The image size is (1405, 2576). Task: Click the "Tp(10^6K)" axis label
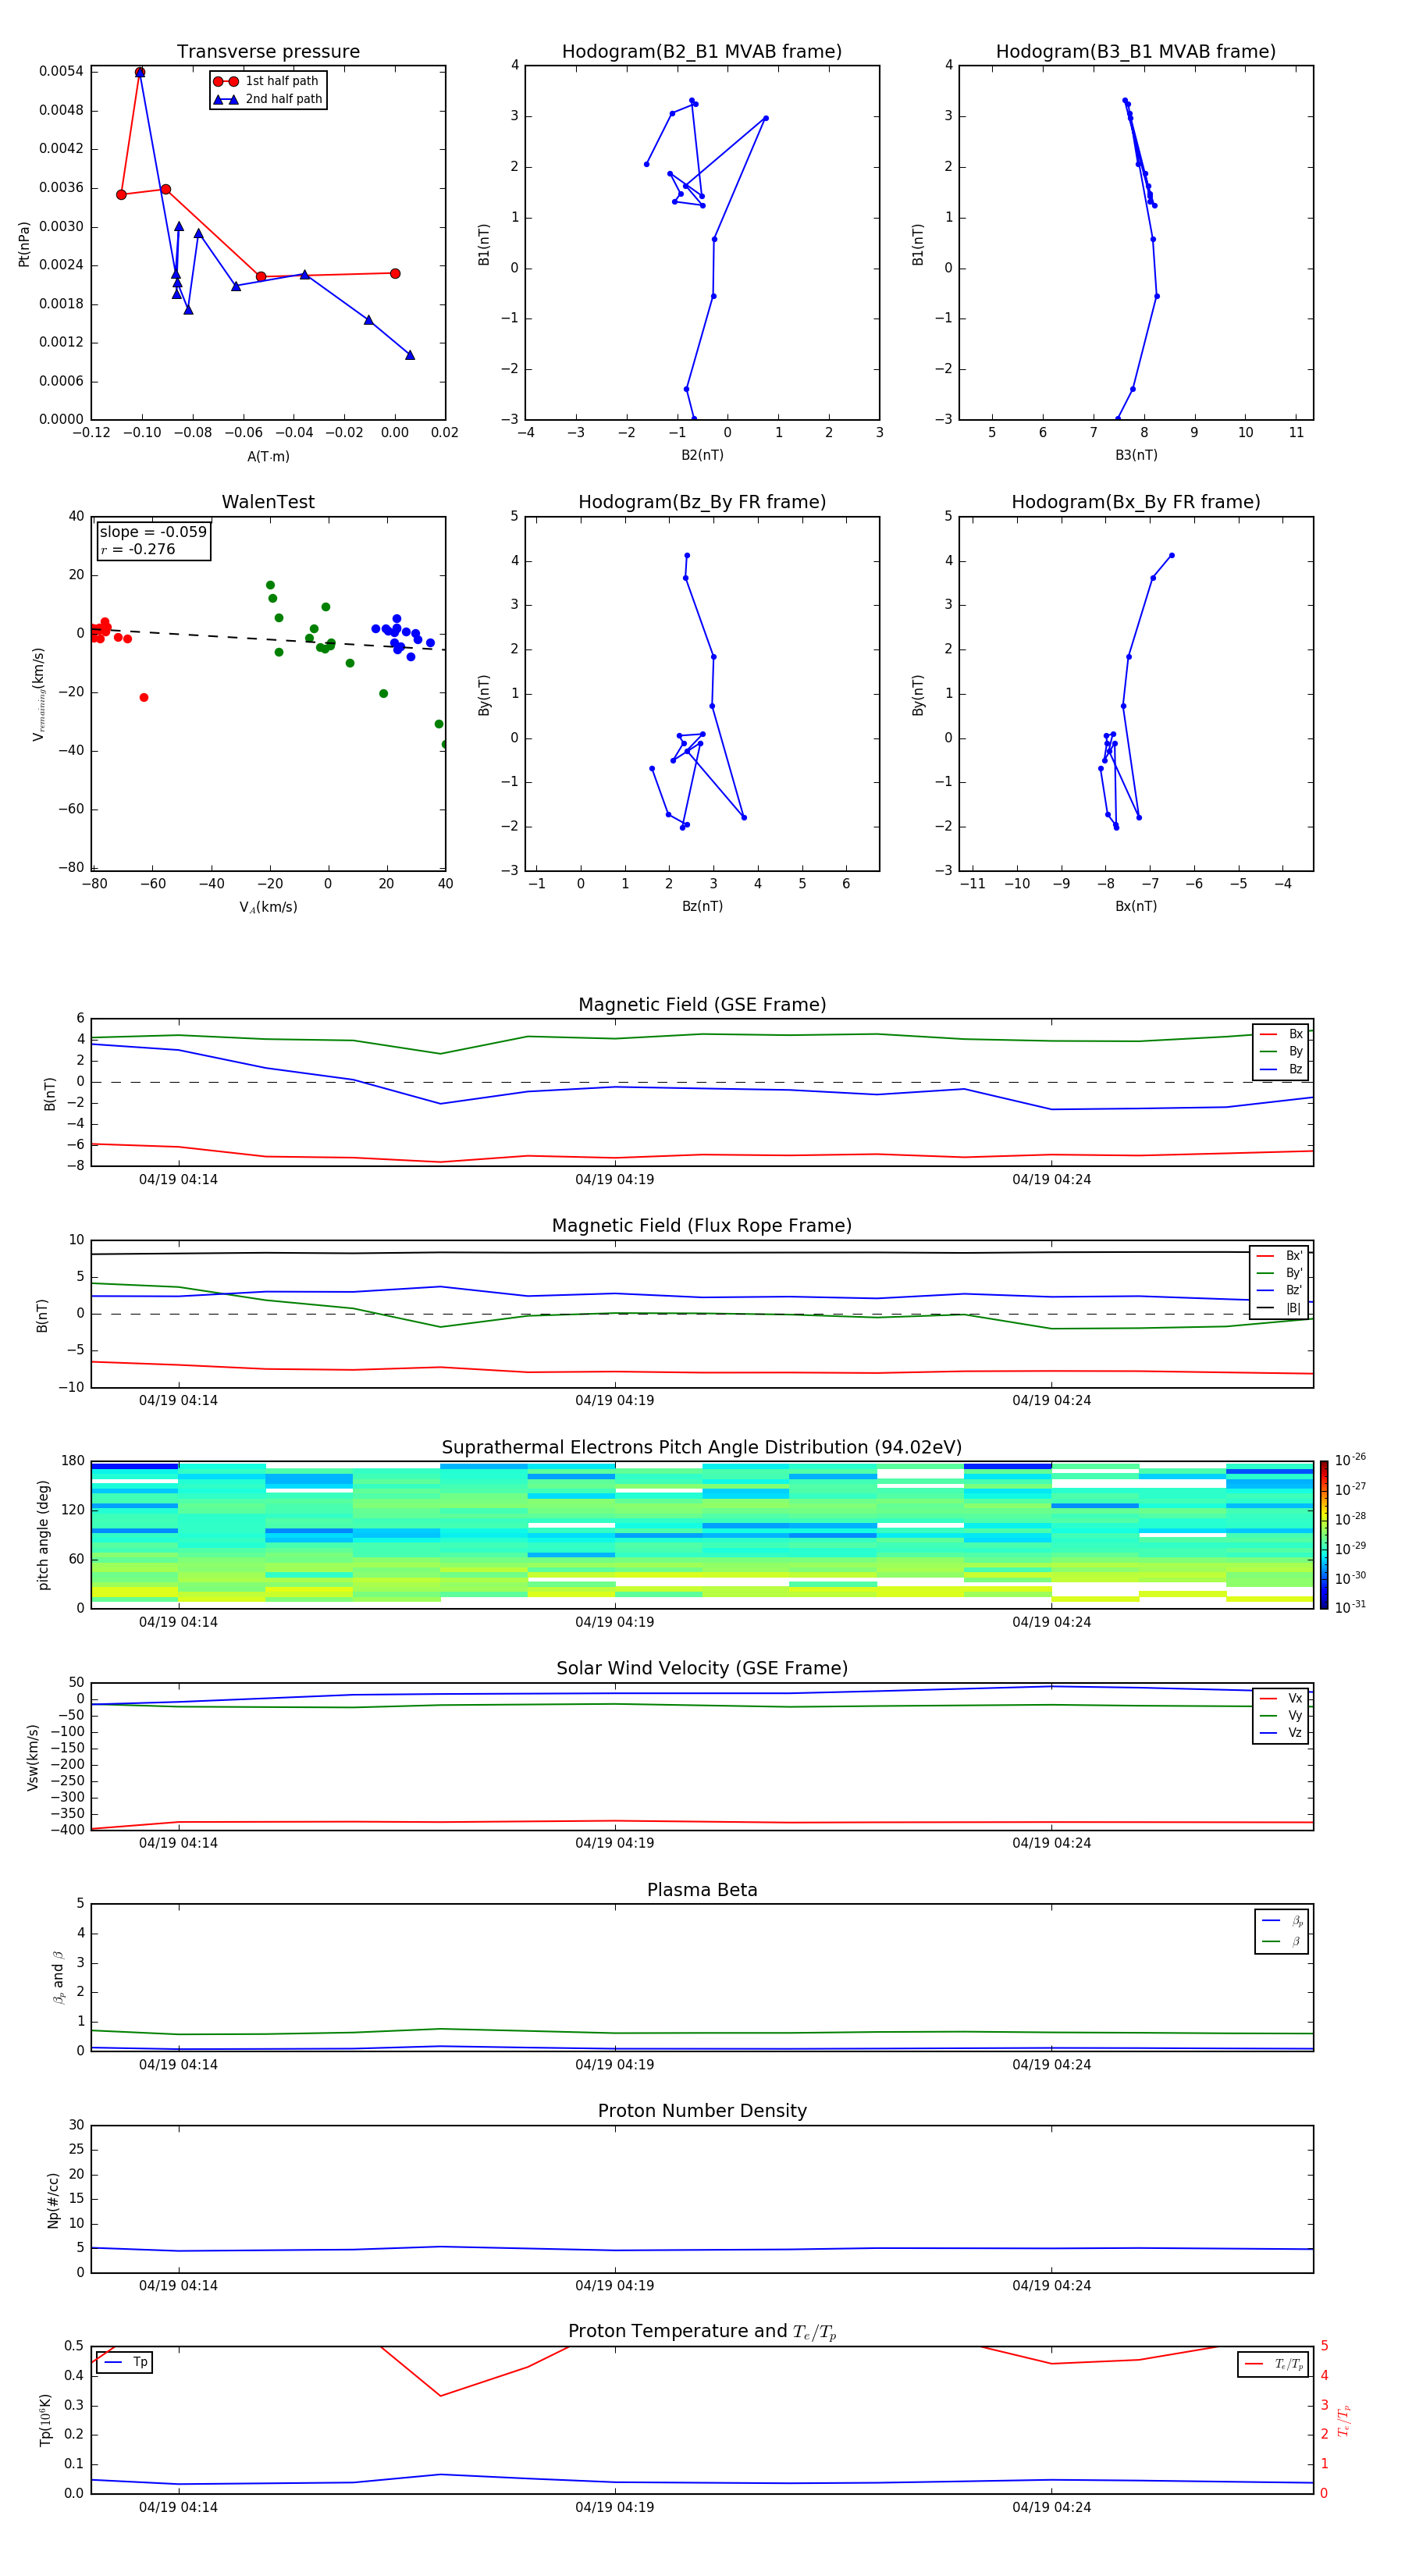coord(45,2420)
